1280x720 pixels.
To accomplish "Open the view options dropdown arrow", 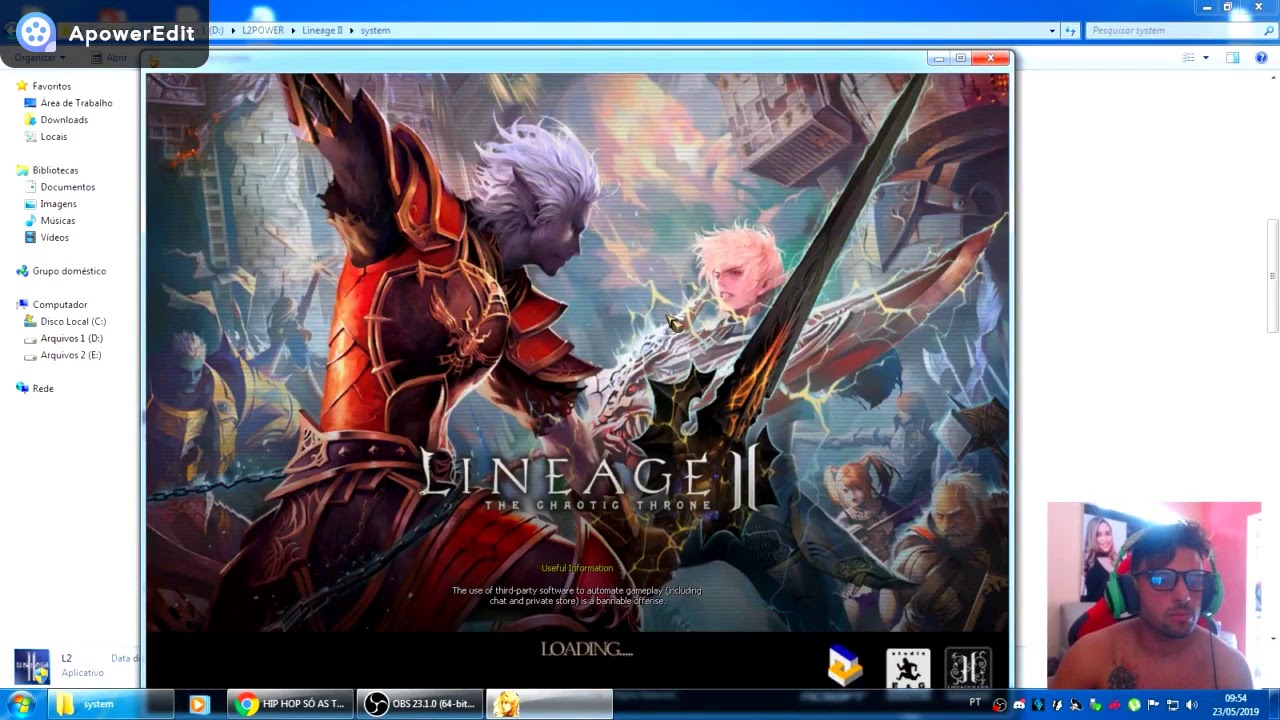I will click(x=1205, y=58).
